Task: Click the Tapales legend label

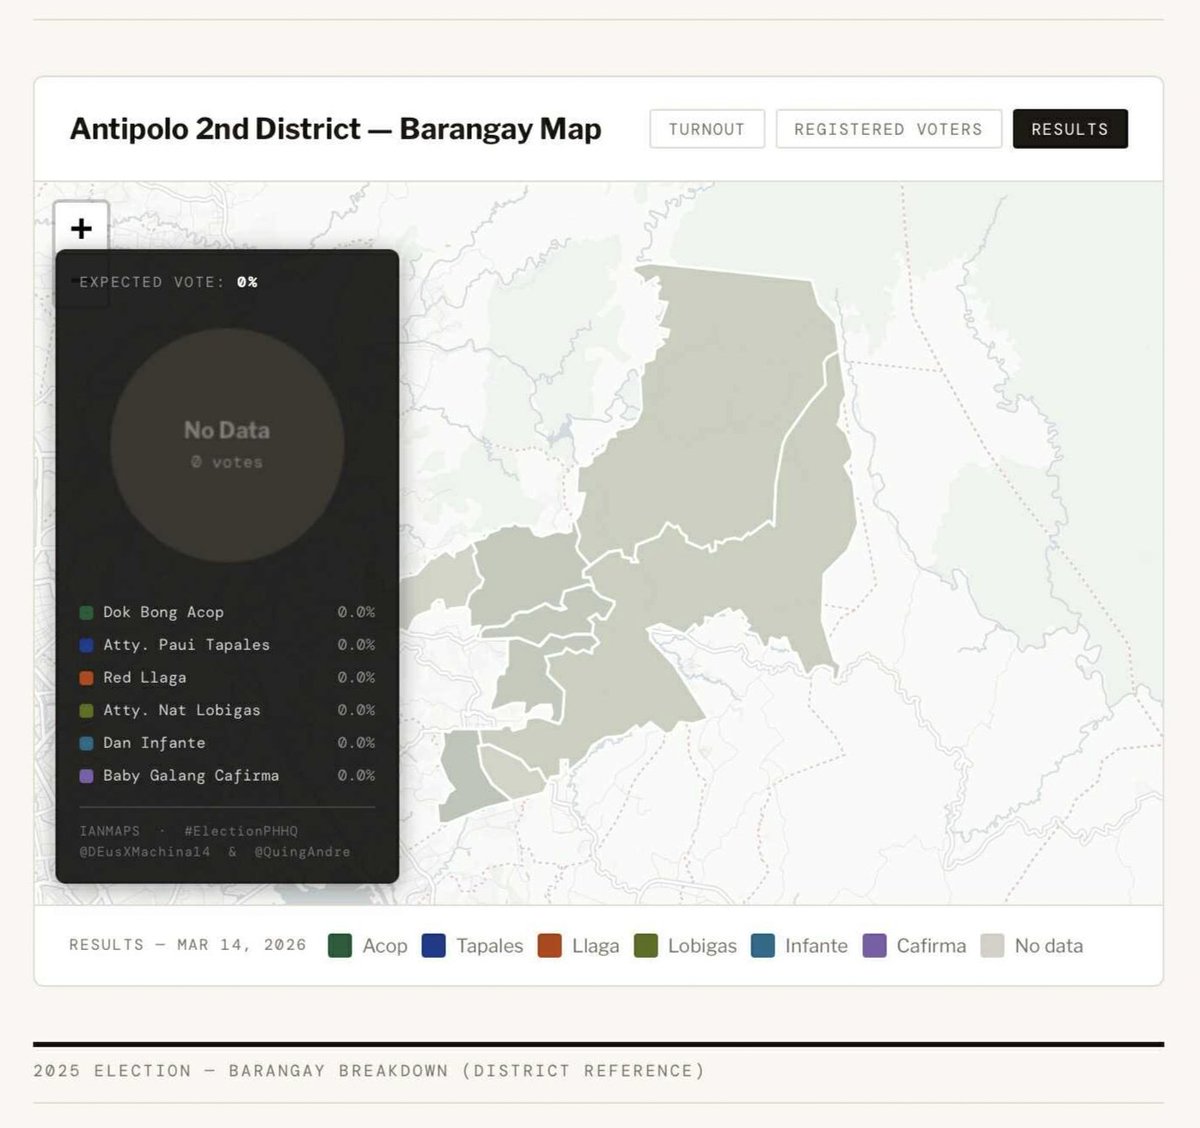Action: pyautogui.click(x=490, y=946)
